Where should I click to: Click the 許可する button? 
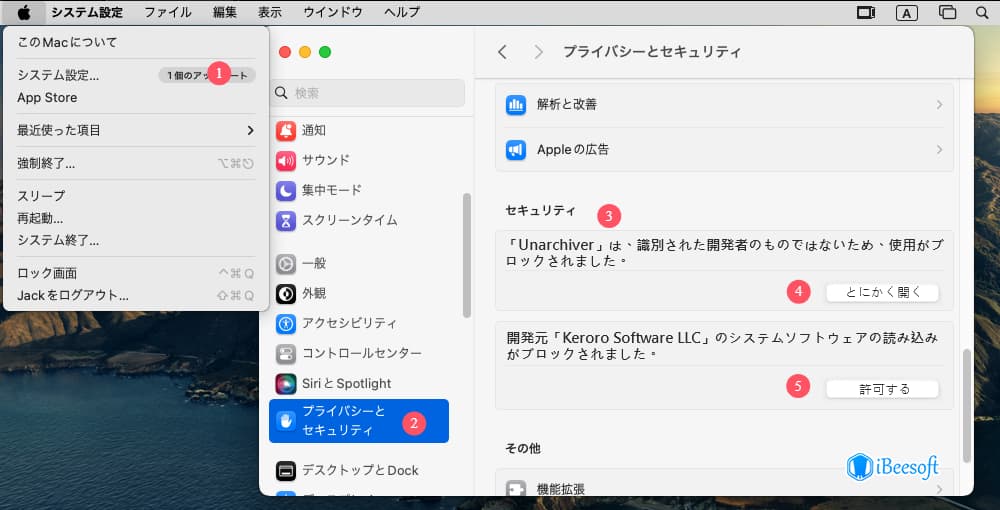[x=883, y=389]
